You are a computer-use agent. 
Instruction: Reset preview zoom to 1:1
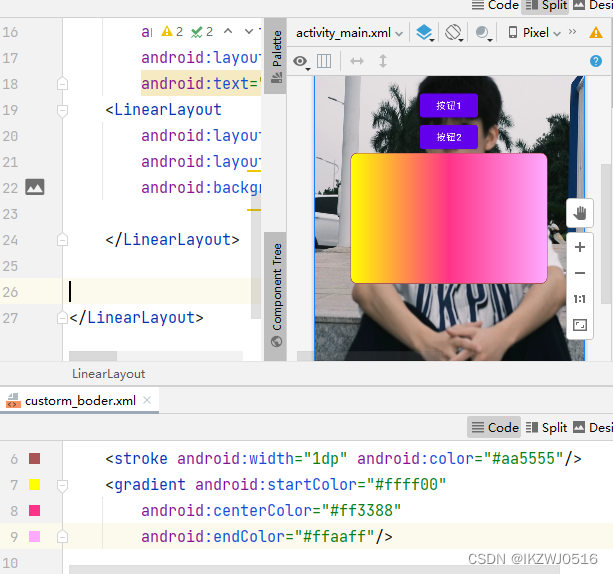pyautogui.click(x=580, y=299)
